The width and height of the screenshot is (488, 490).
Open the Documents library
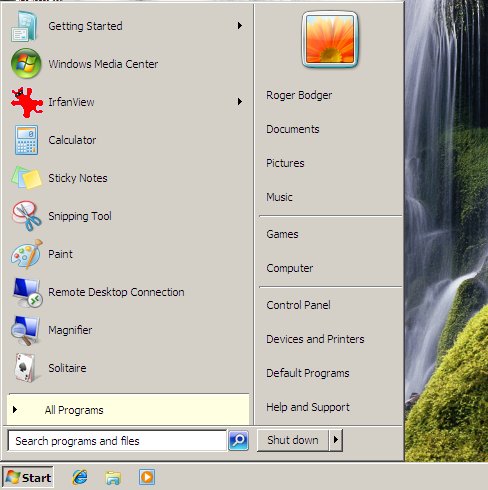tap(293, 129)
